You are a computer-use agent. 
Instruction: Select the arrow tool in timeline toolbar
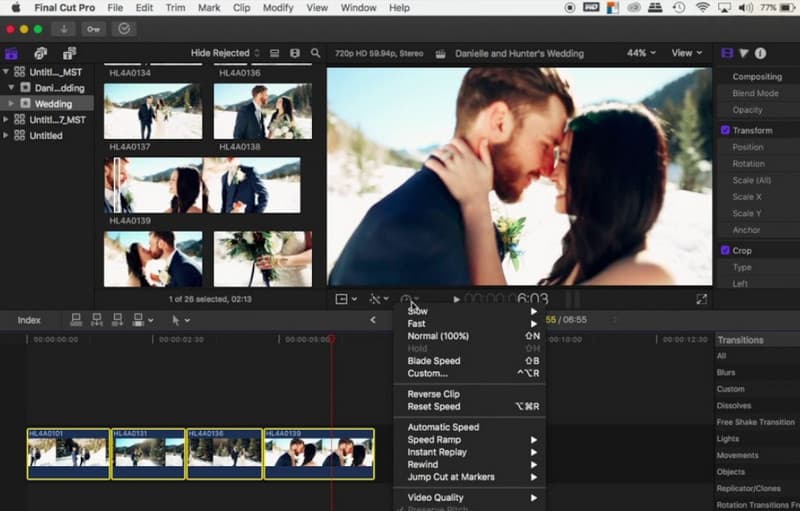[176, 320]
